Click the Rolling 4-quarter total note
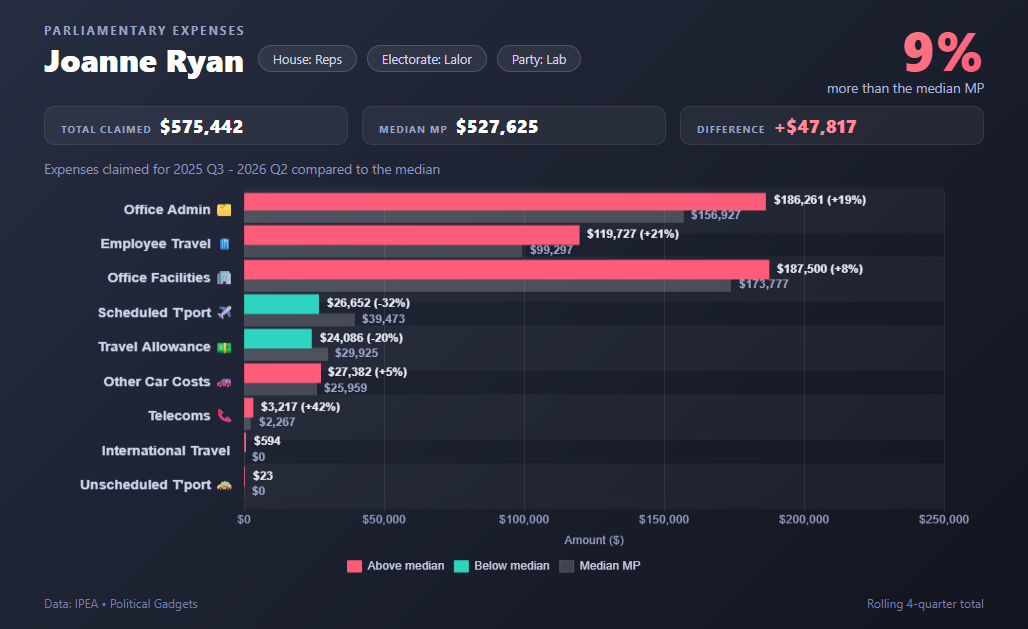The image size is (1028, 629). tap(925, 604)
